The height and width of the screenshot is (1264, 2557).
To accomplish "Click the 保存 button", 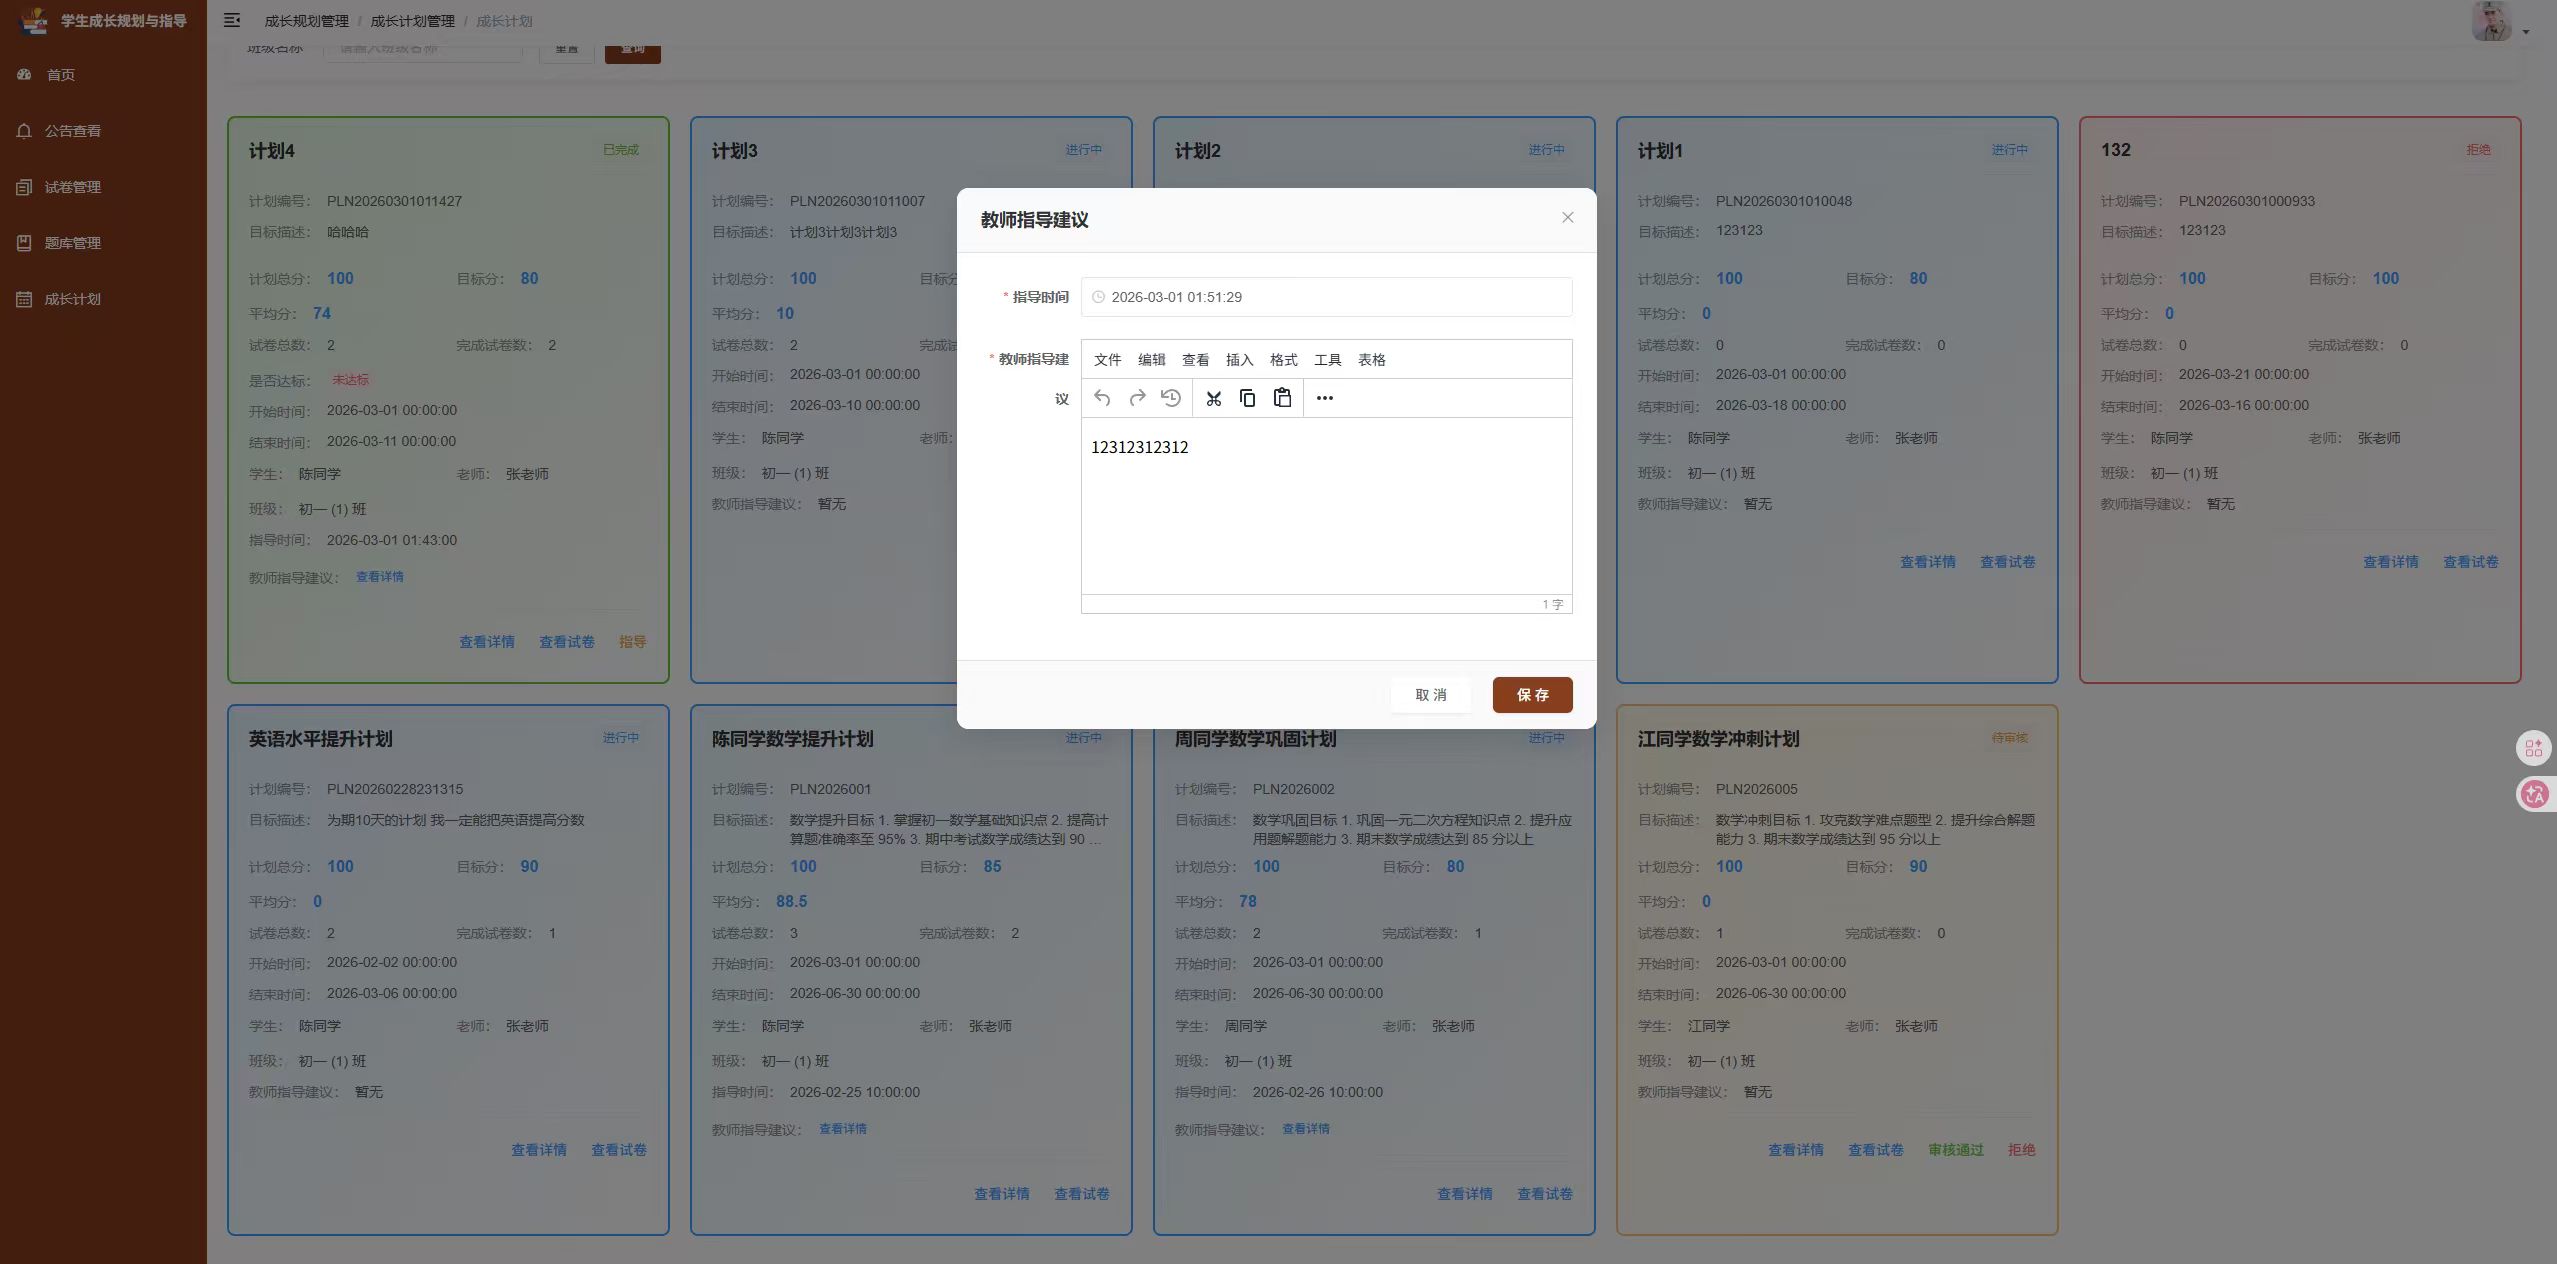I will 1532,695.
